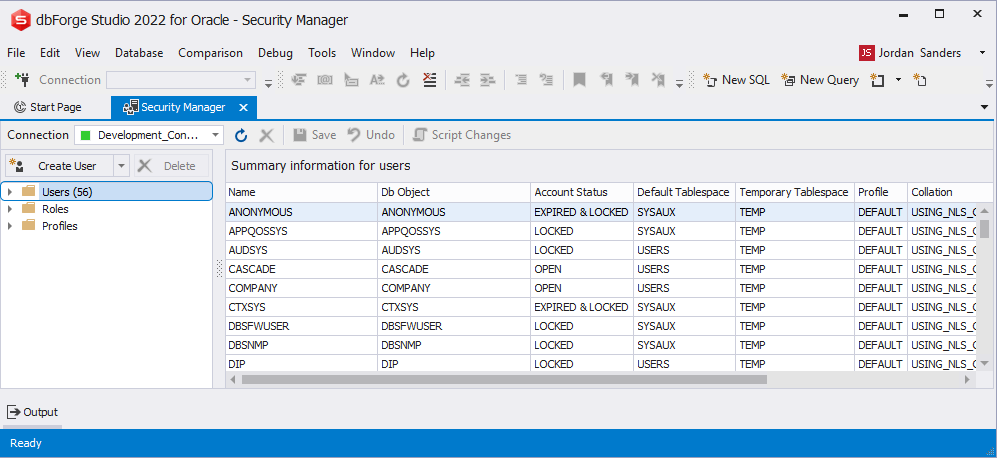Expand the Users (56) tree node
The width and height of the screenshot is (997, 458).
(x=10, y=191)
